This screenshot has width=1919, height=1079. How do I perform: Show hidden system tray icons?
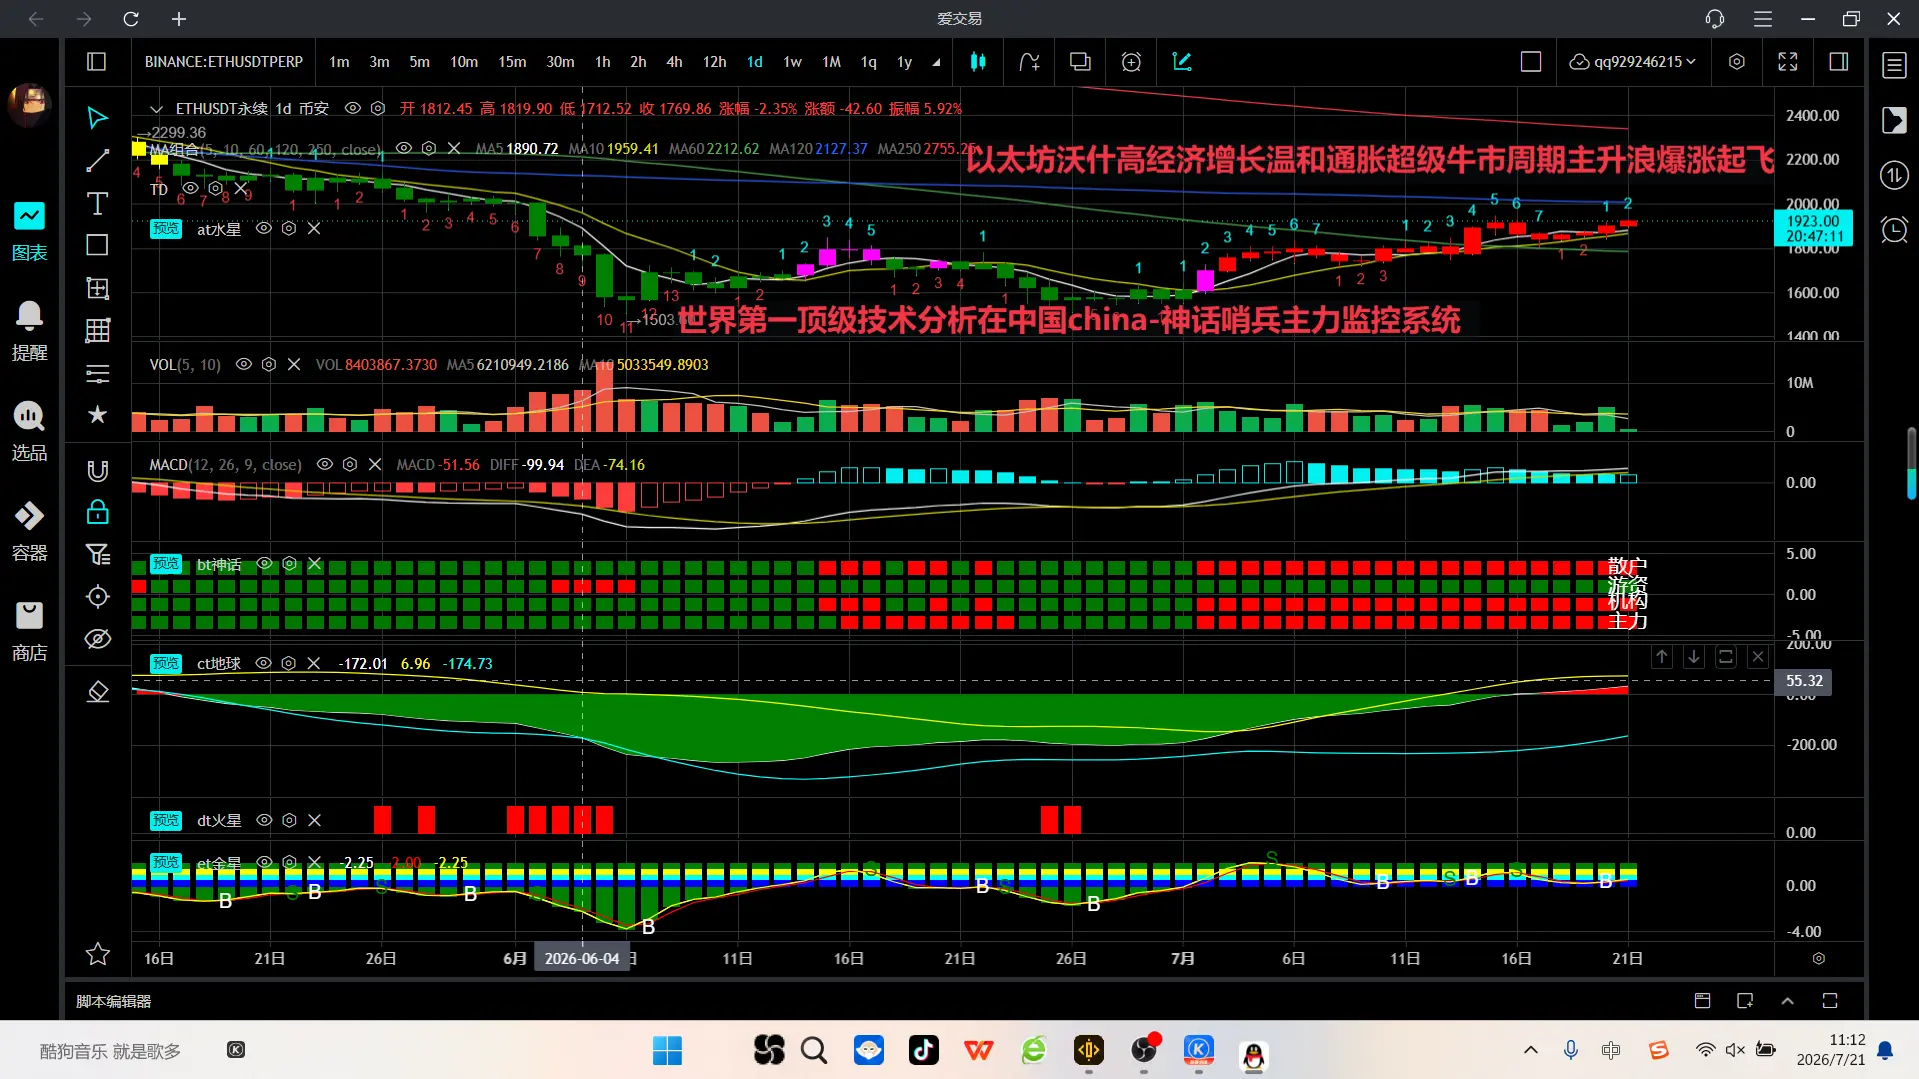1530,1050
